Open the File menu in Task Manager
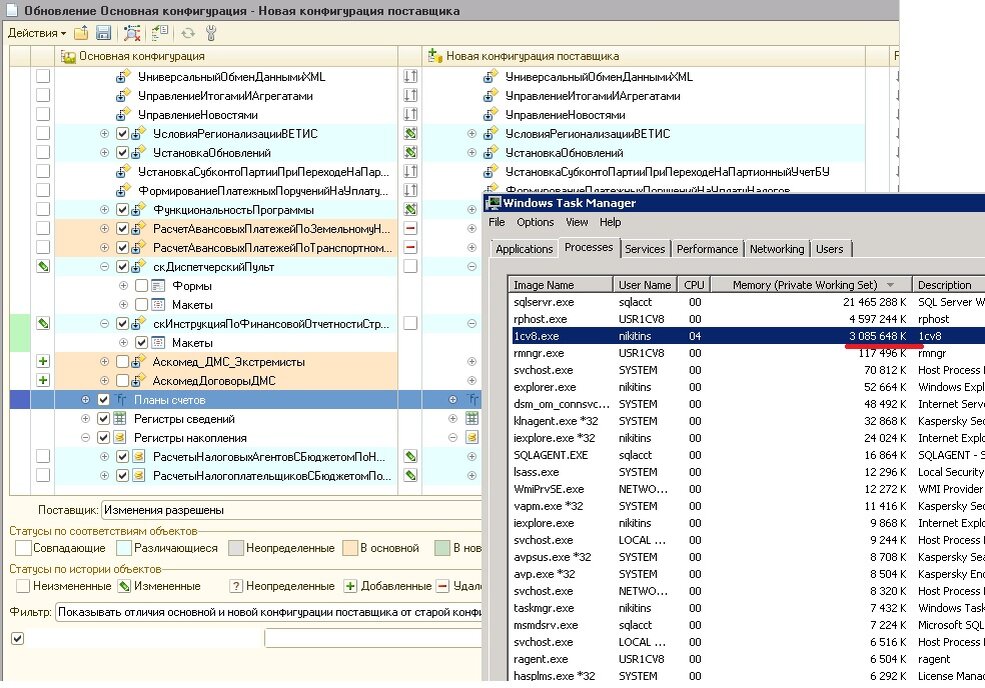This screenshot has width=985, height=688. [497, 222]
